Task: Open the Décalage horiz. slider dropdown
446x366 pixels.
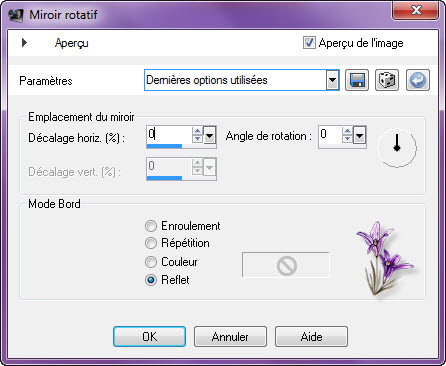Action: pos(209,135)
